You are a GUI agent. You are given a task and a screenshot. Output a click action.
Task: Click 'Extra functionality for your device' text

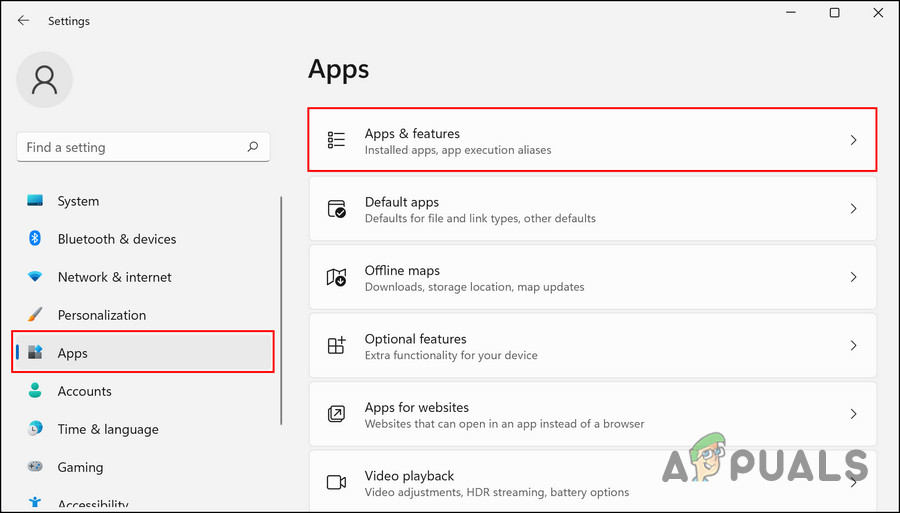point(451,355)
